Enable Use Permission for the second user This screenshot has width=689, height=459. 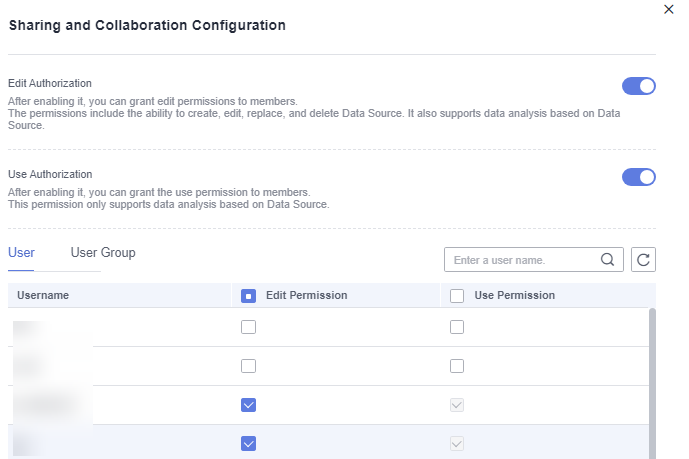[x=457, y=366]
